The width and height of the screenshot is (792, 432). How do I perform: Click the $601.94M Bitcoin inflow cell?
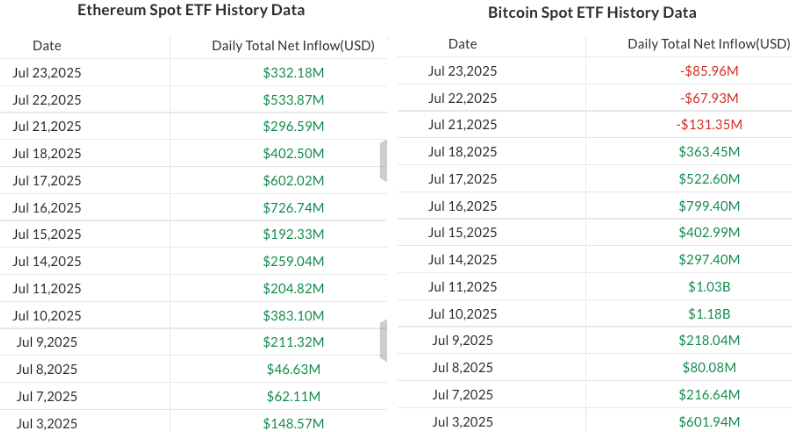(x=708, y=421)
